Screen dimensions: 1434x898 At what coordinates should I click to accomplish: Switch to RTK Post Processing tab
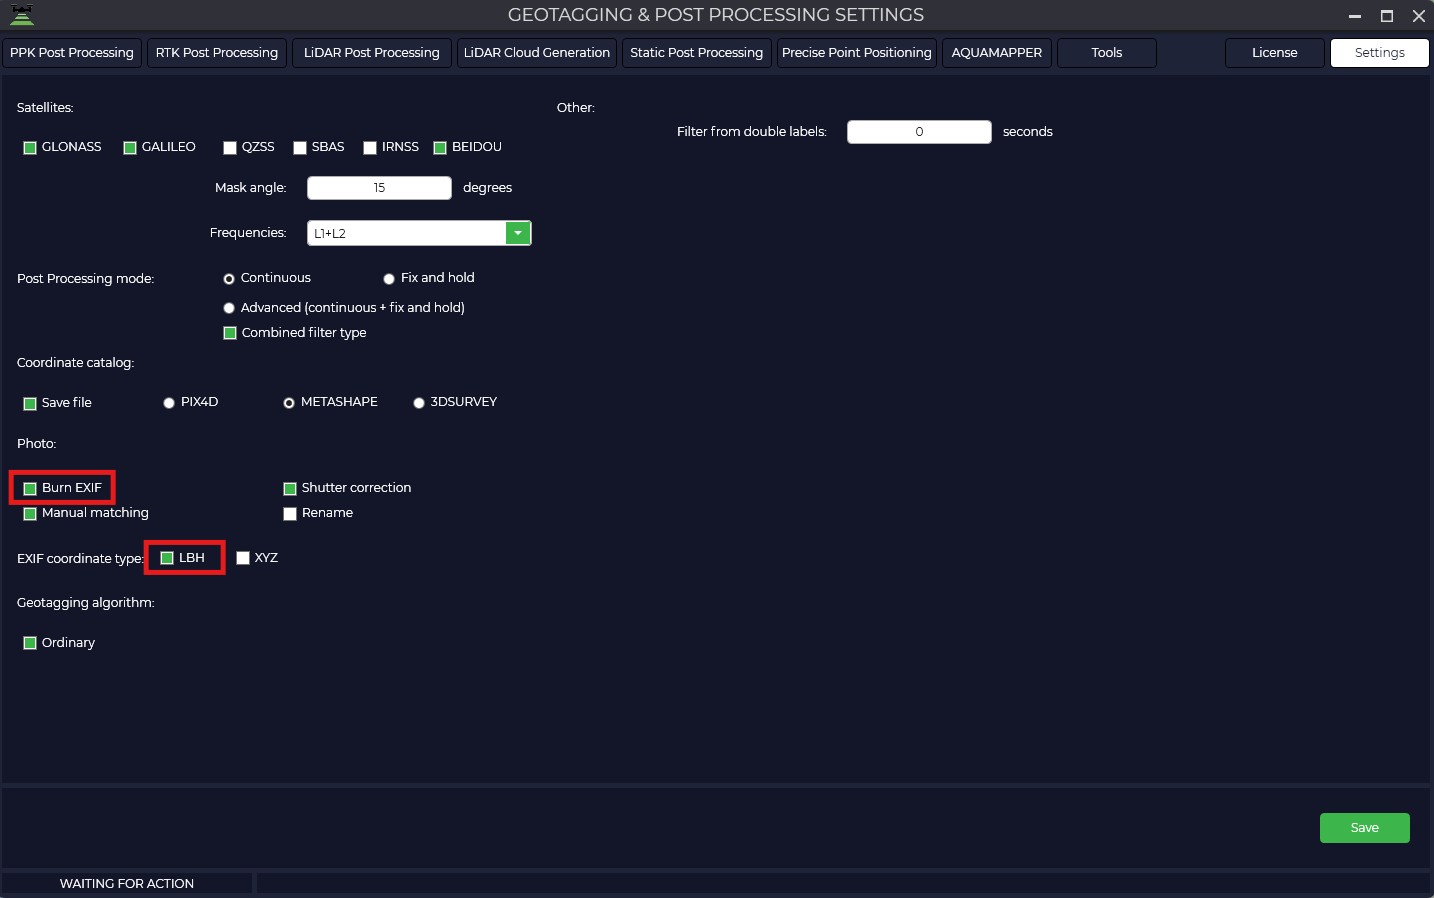point(217,53)
